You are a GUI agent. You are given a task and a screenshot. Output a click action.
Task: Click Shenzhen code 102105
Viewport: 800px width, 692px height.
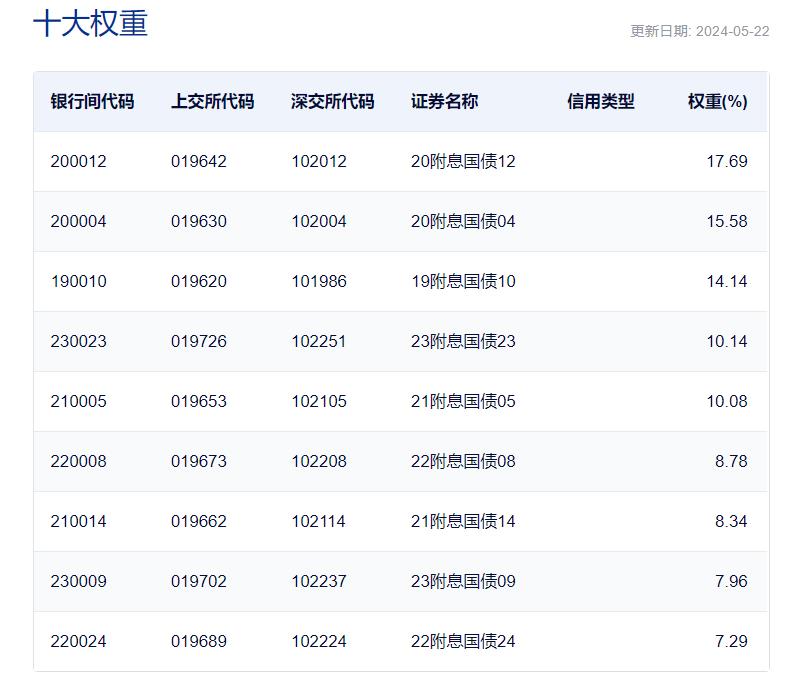click(x=319, y=401)
